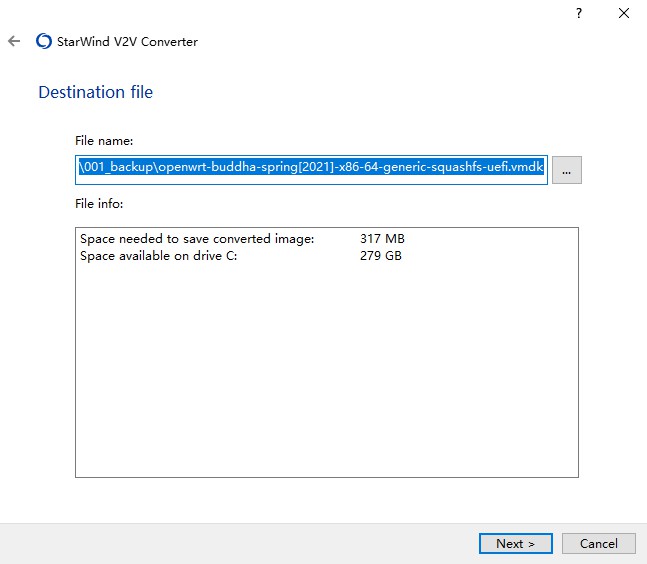This screenshot has width=647, height=564.
Task: Click inside the File name text field
Action: tap(311, 168)
